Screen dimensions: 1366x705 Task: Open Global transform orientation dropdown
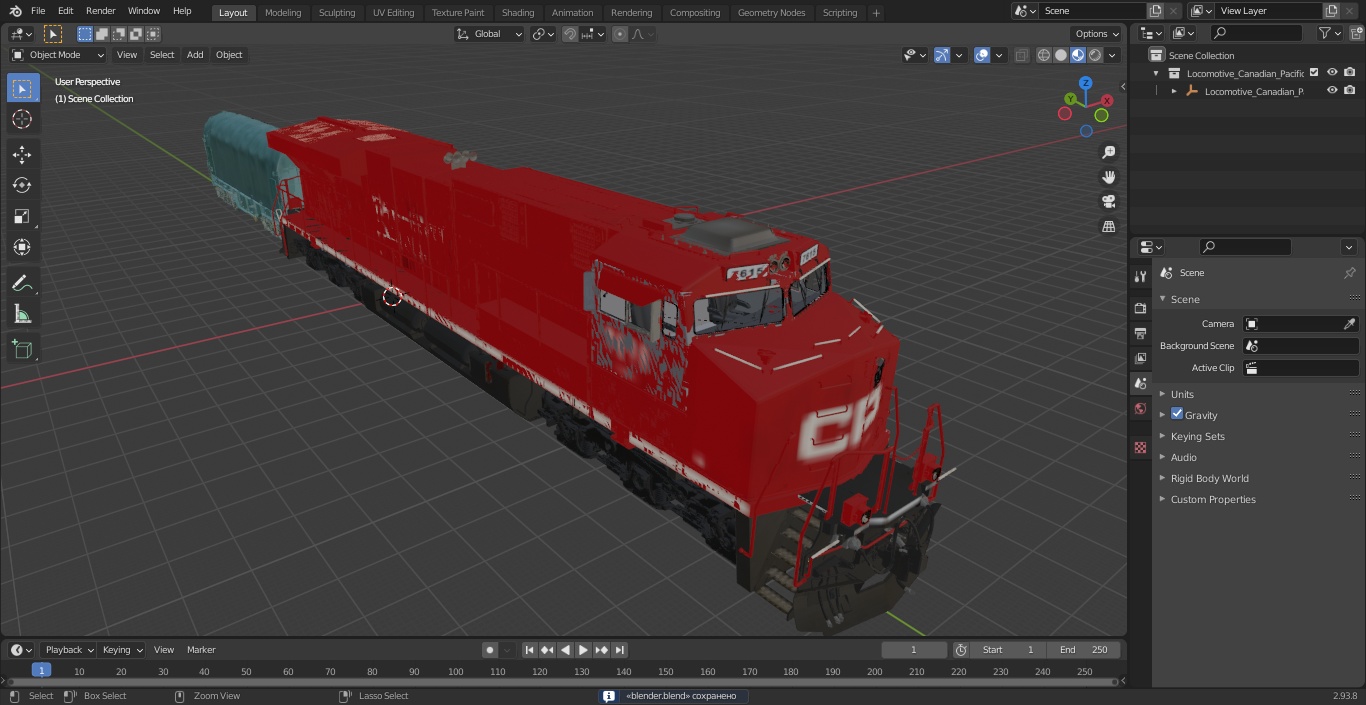click(x=490, y=34)
